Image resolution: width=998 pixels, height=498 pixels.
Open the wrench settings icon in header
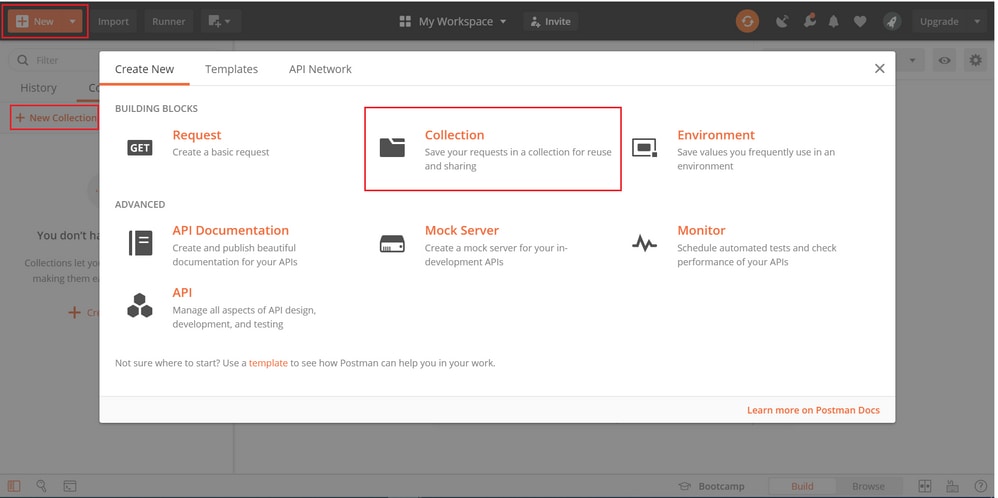[x=809, y=21]
